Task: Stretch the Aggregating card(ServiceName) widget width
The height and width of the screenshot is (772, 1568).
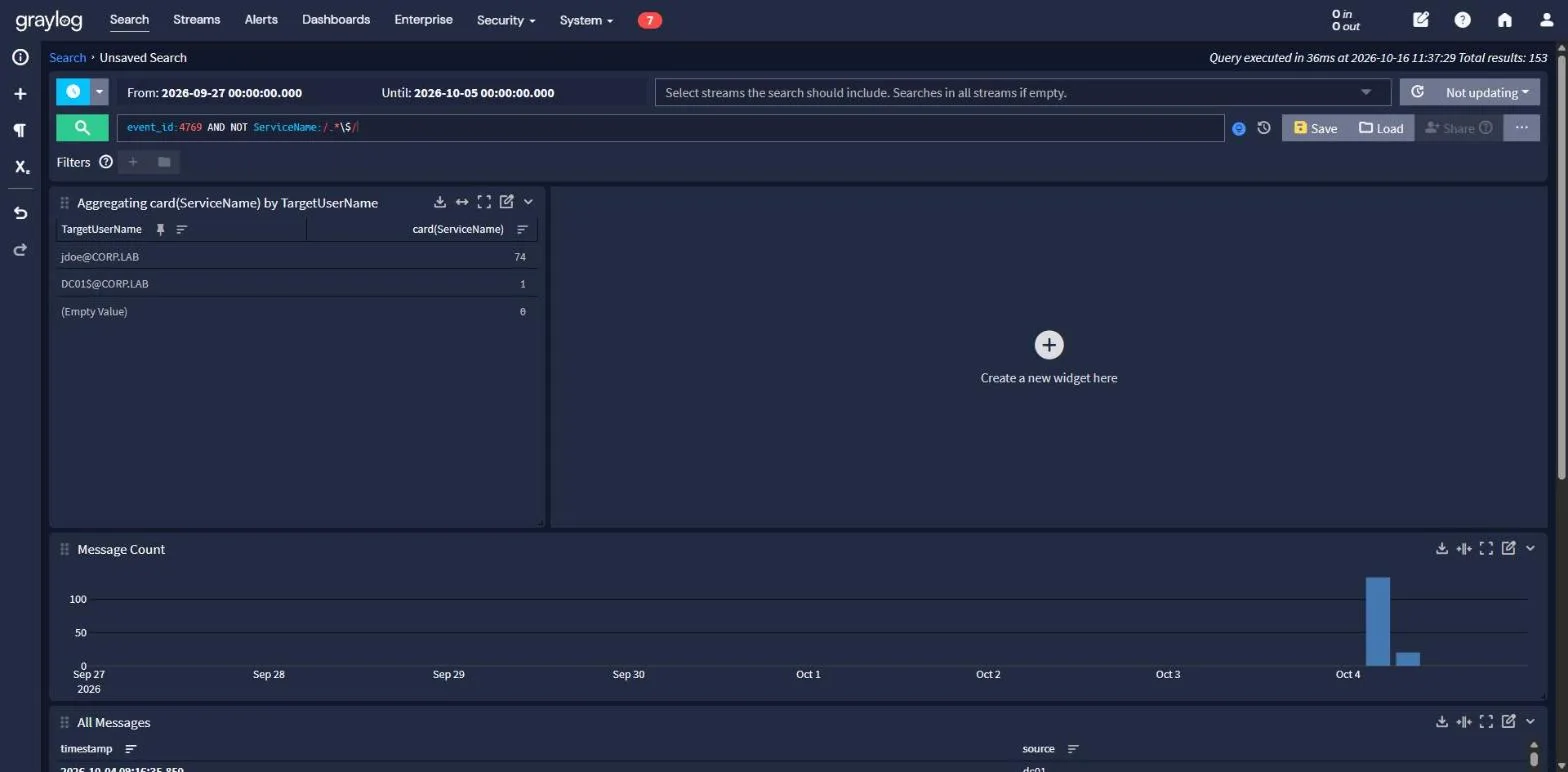Action: 462,202
